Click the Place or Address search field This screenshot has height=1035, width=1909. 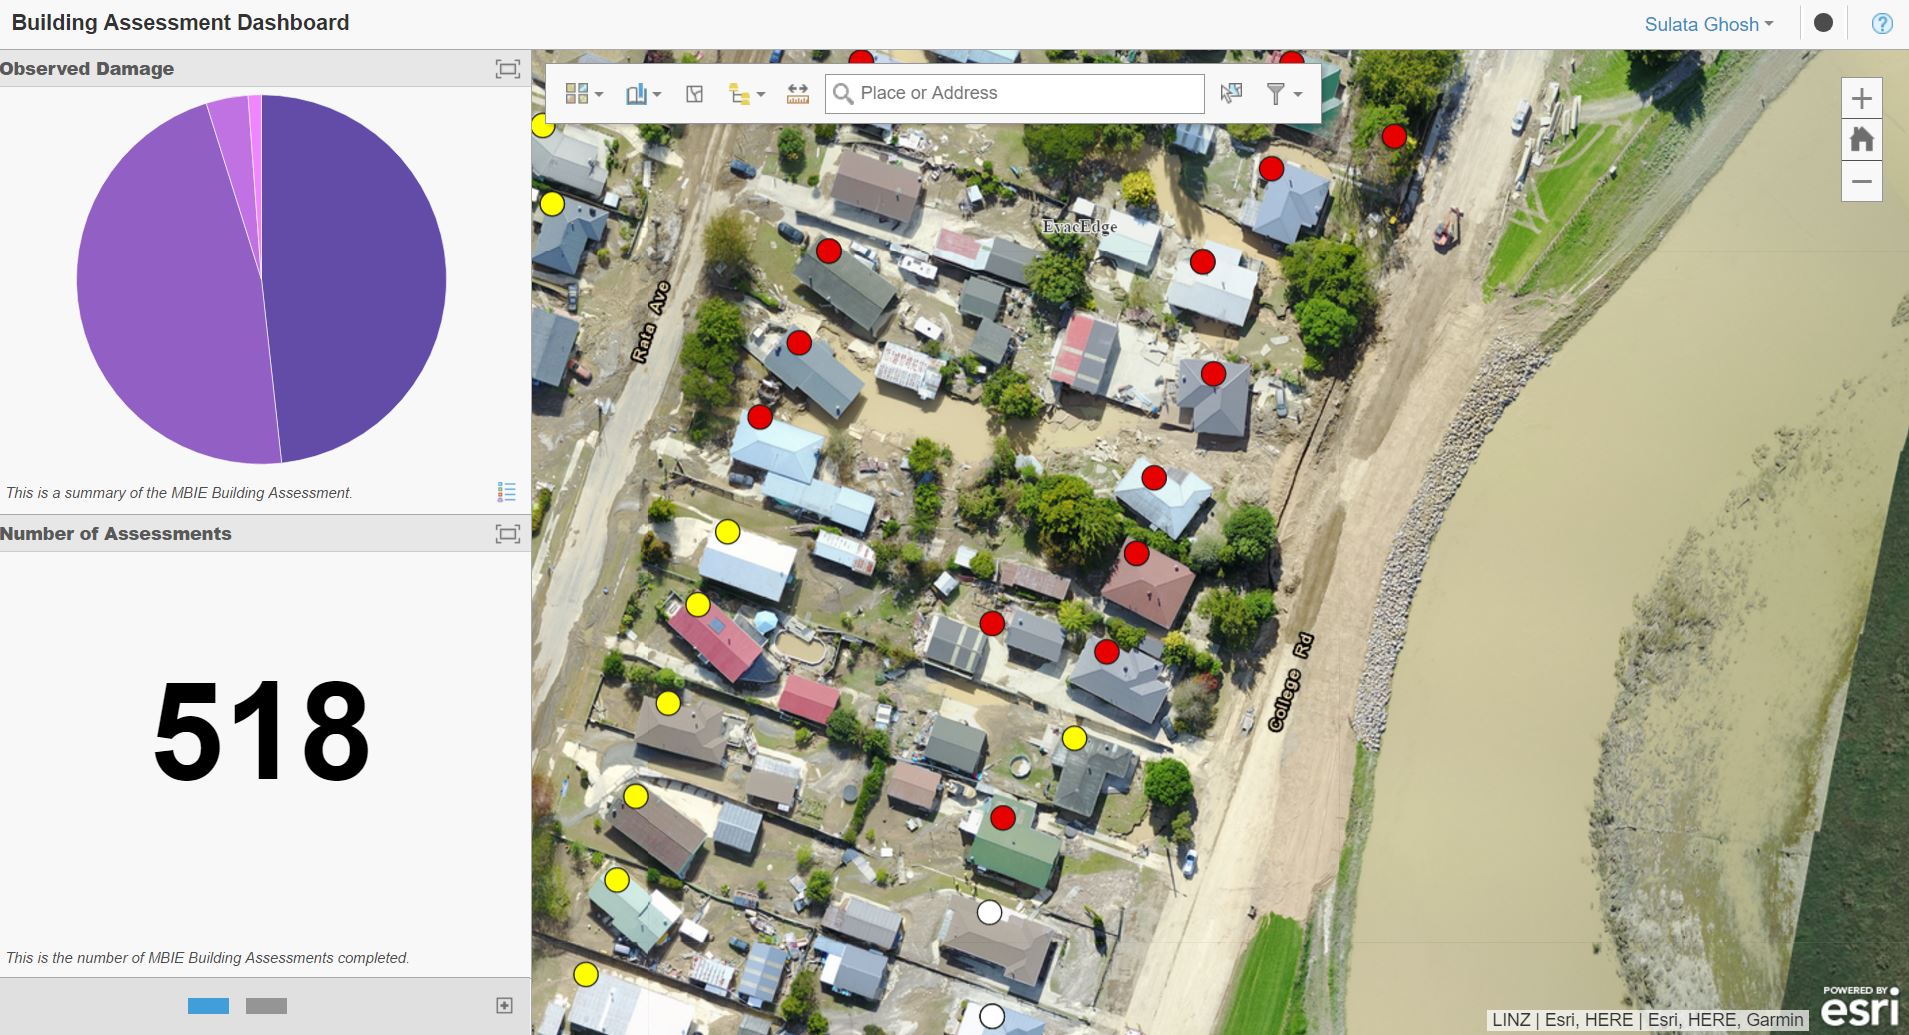1014,93
